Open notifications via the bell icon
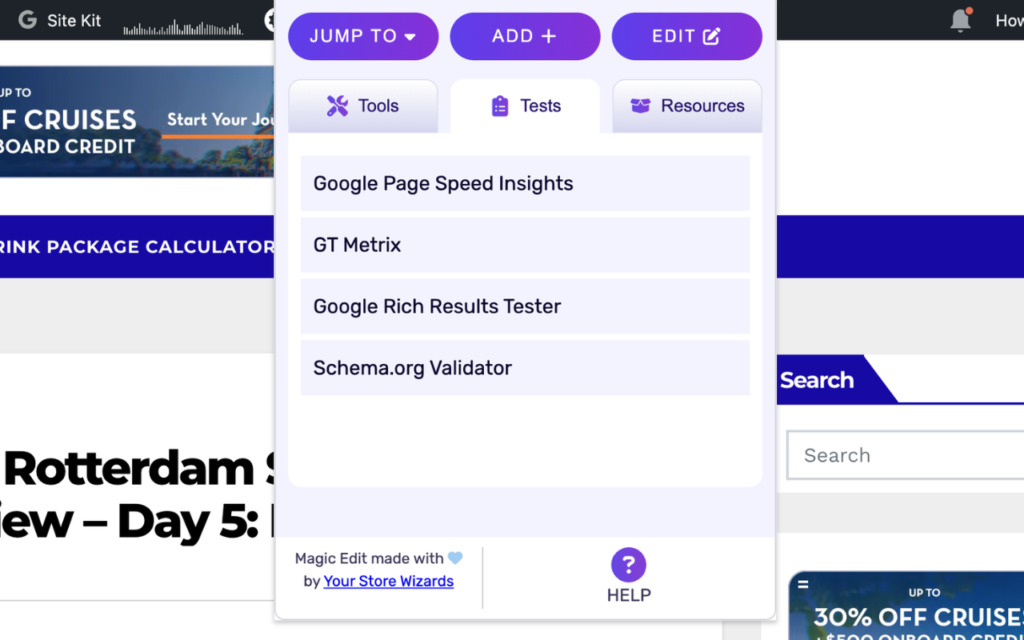 point(959,19)
